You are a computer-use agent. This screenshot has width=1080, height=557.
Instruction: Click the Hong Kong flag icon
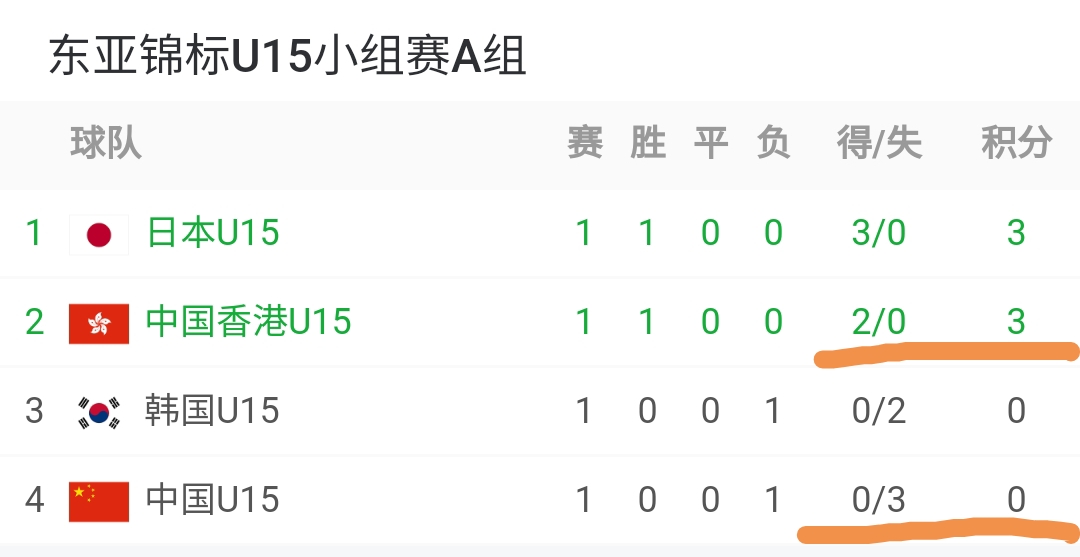click(x=99, y=322)
